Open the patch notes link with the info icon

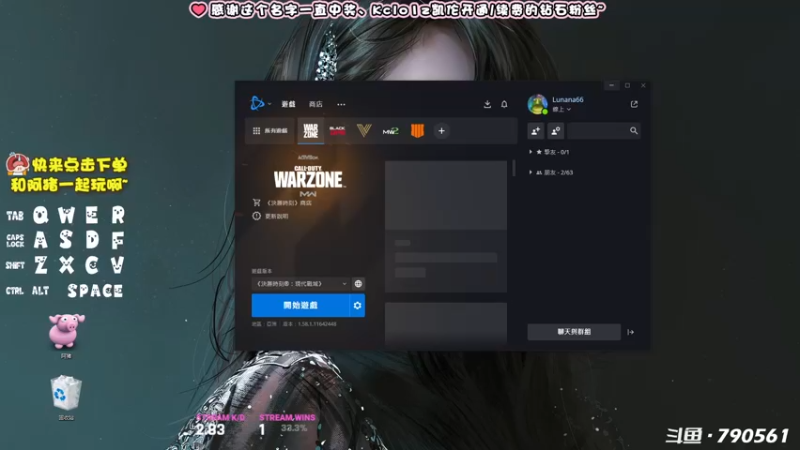(x=270, y=216)
